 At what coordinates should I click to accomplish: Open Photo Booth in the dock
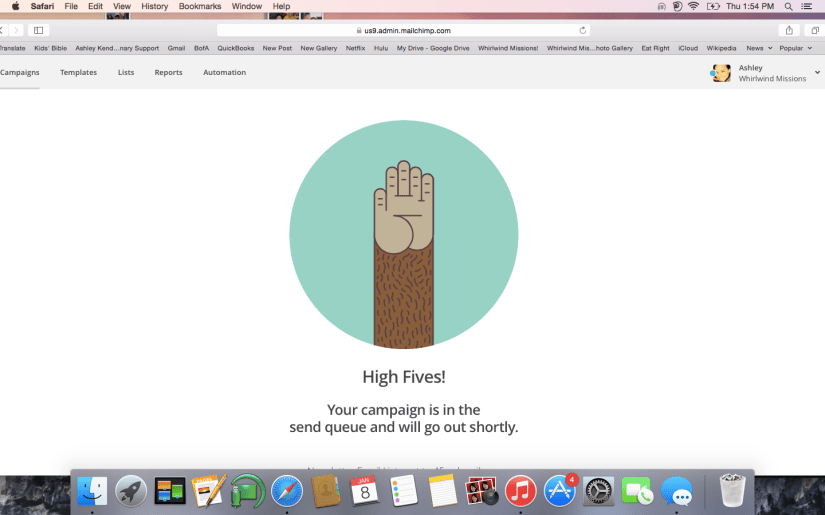(x=481, y=491)
